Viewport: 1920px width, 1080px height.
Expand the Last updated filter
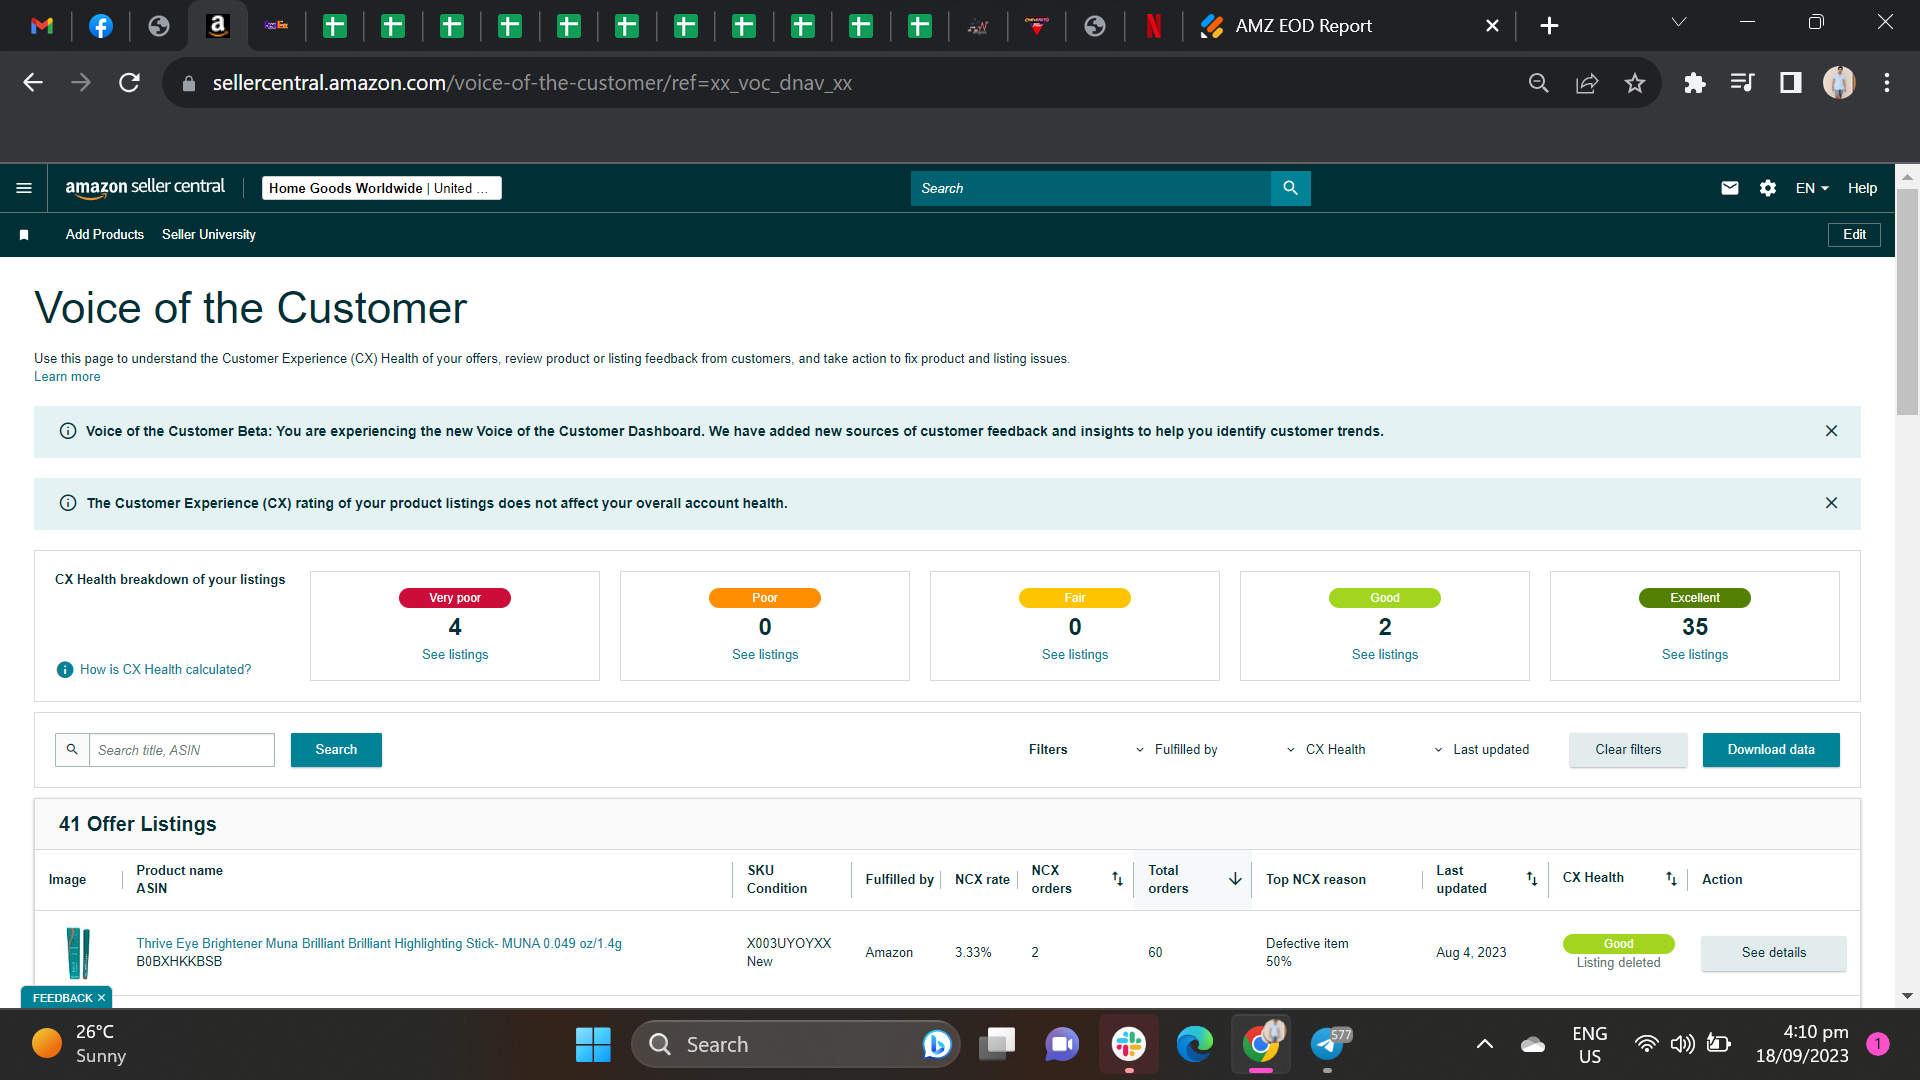(x=1481, y=750)
